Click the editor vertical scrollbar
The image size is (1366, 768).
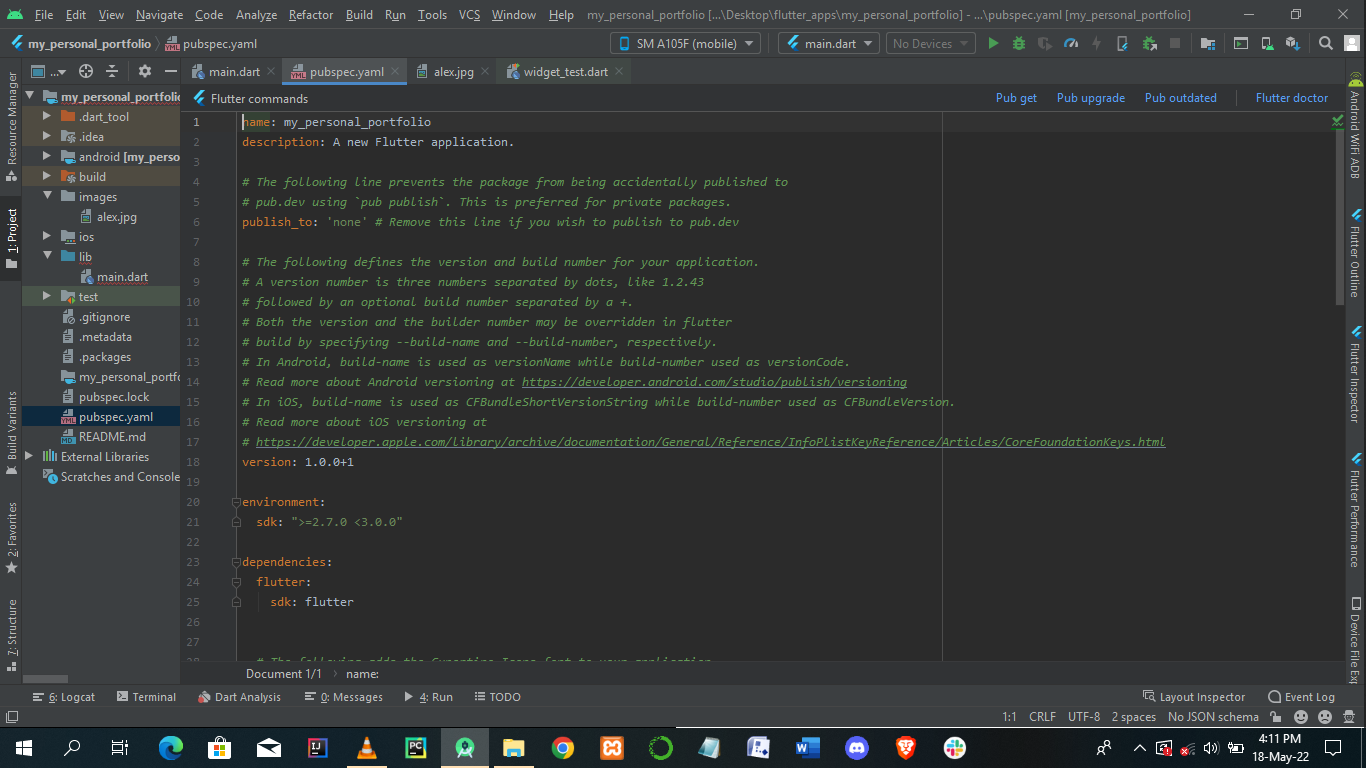click(1338, 218)
